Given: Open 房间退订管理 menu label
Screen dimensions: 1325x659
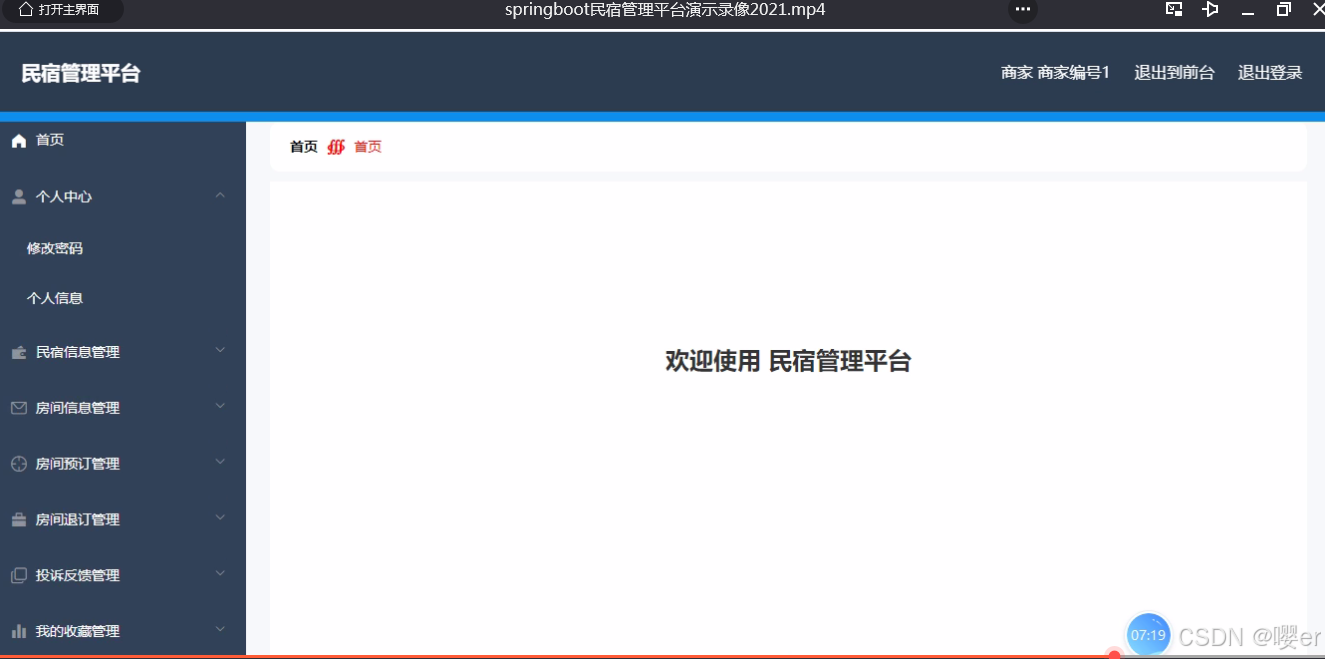Looking at the screenshot, I should [x=78, y=520].
